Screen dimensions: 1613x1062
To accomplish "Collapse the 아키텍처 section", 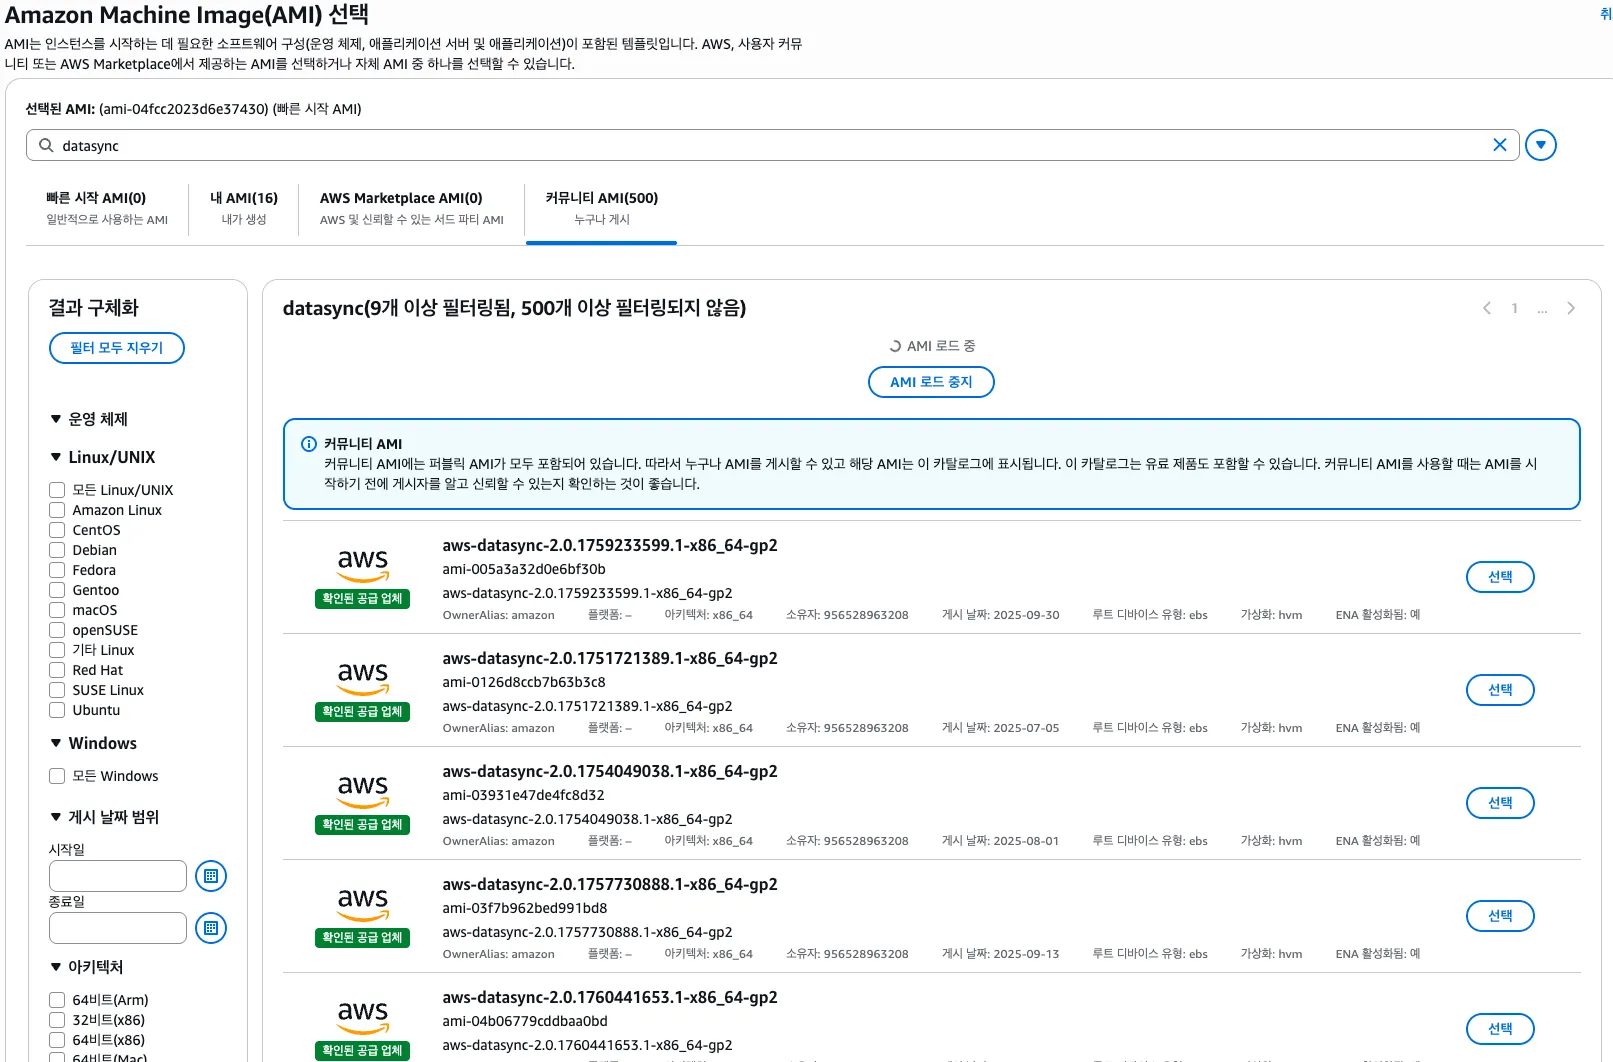I will pos(56,967).
